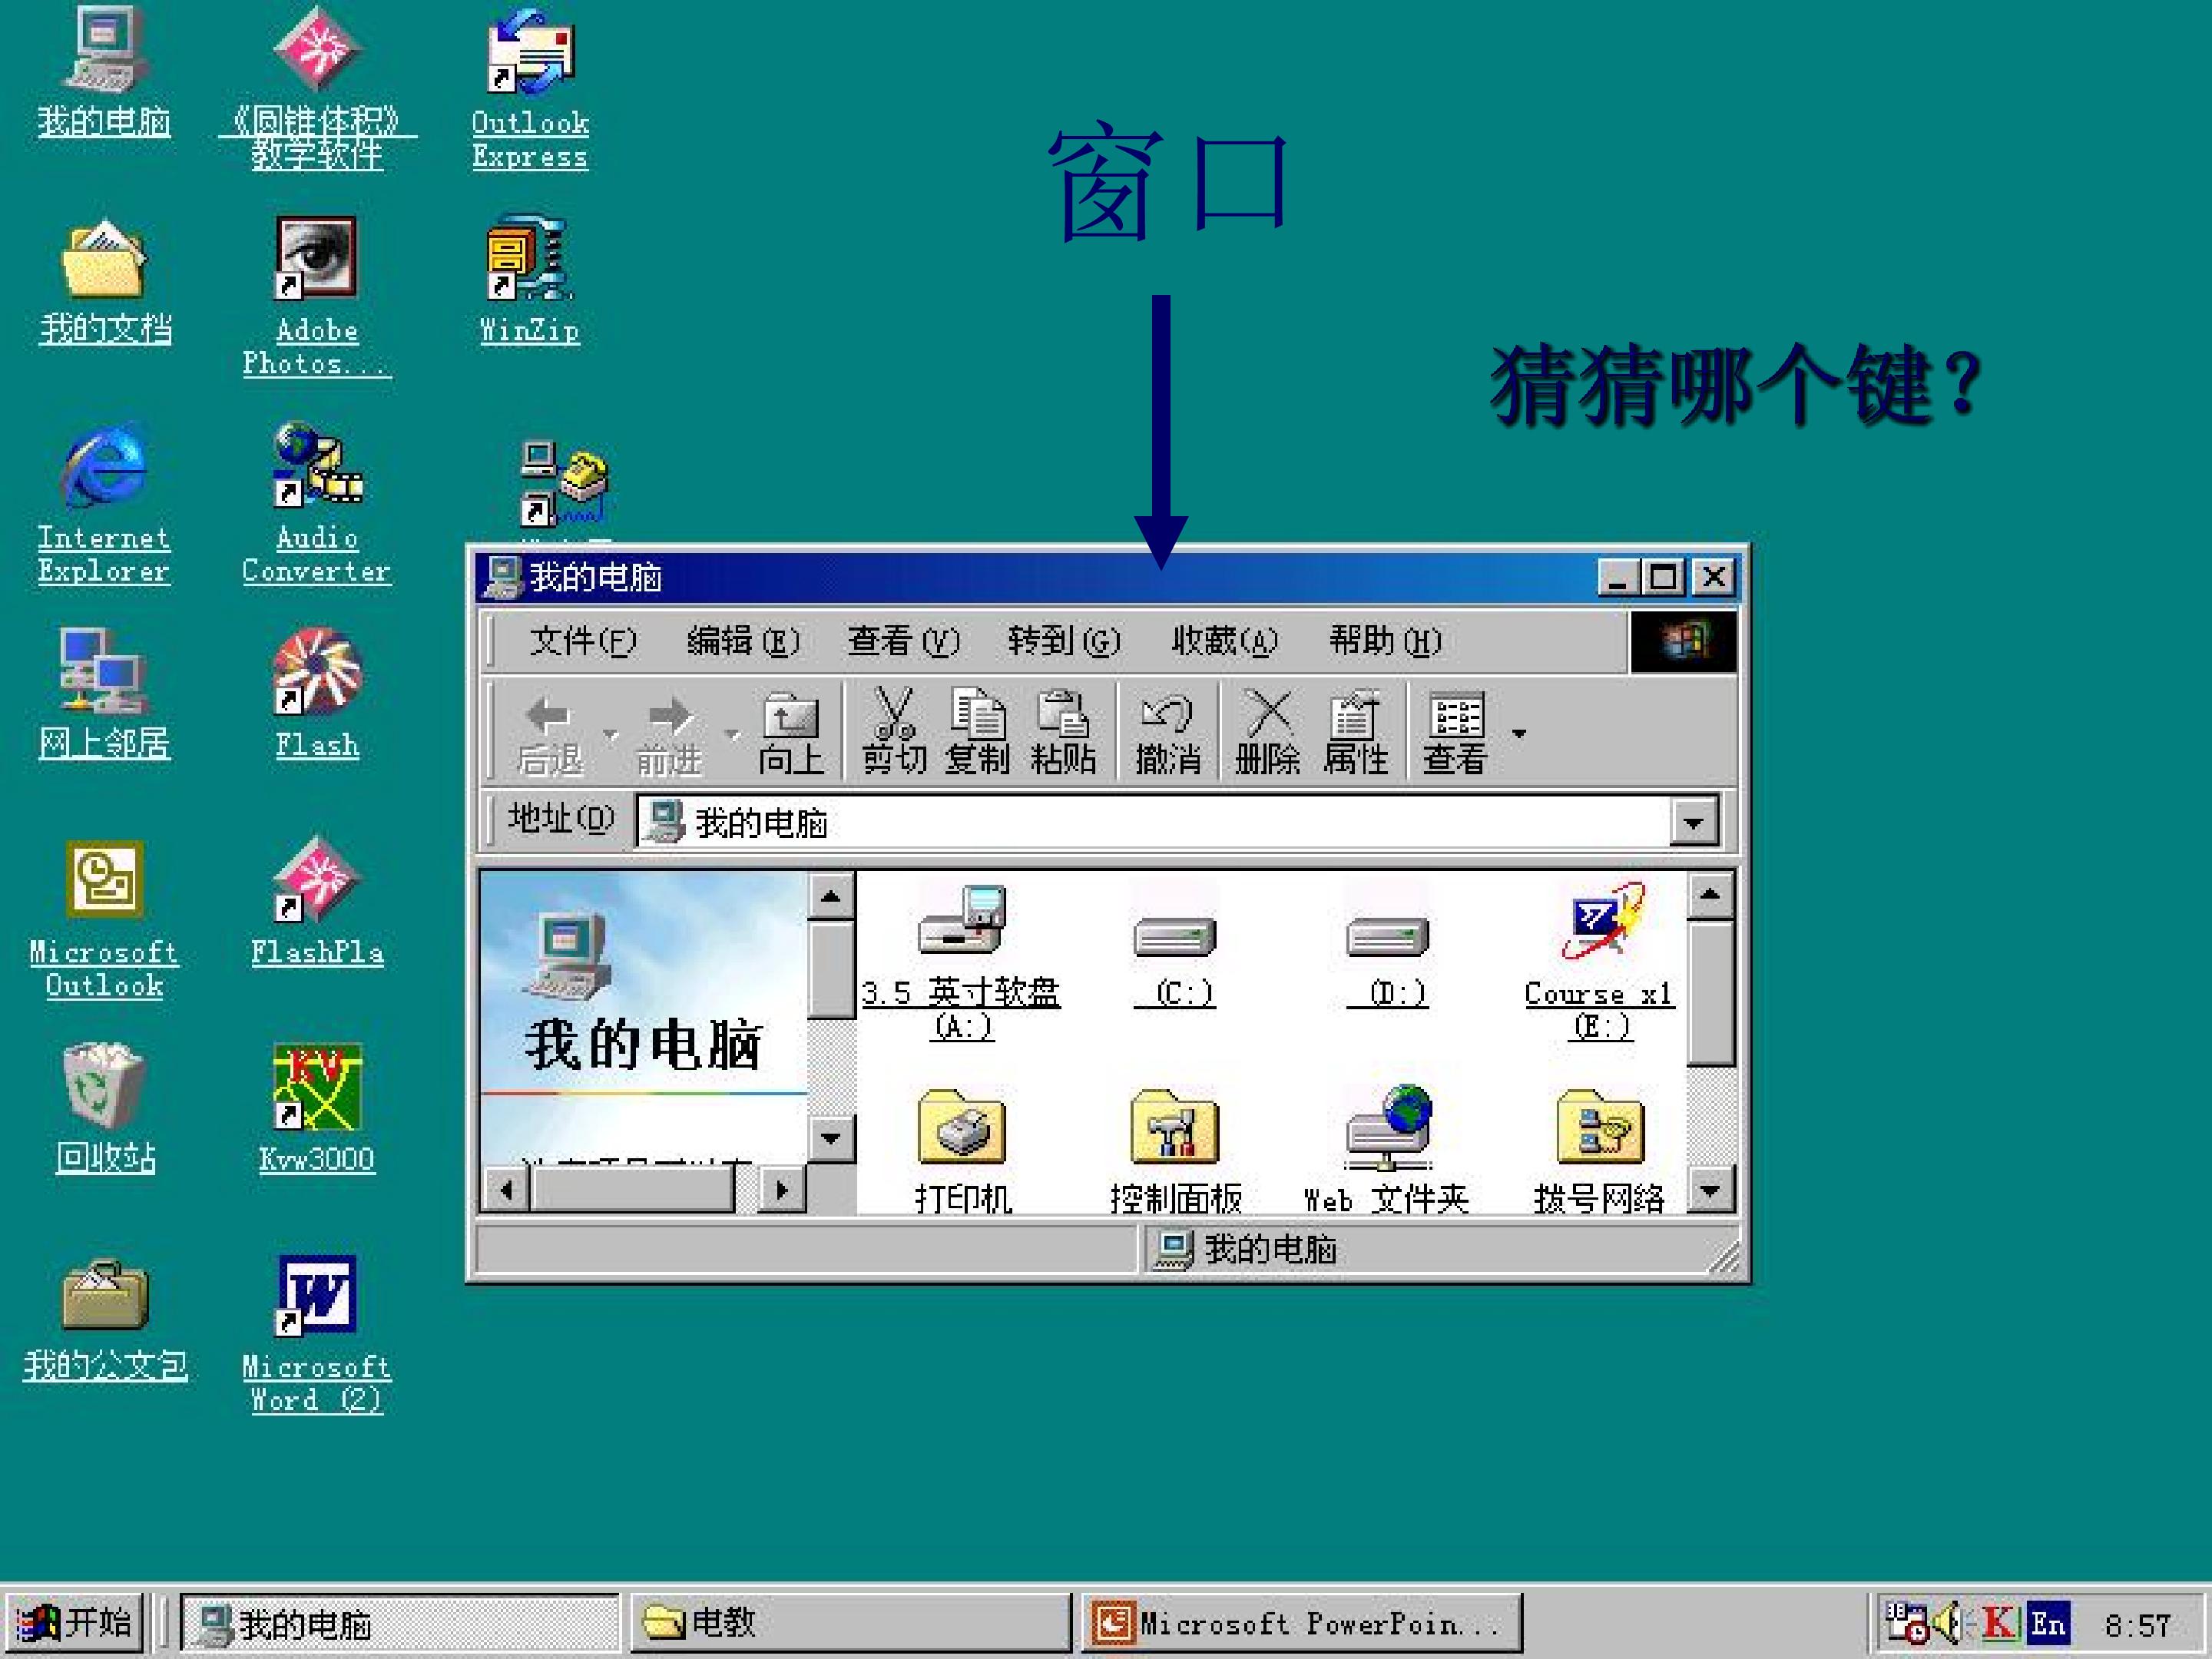Click the volume speaker tray icon
Image resolution: width=2212 pixels, height=1659 pixels.
(x=1950, y=1623)
